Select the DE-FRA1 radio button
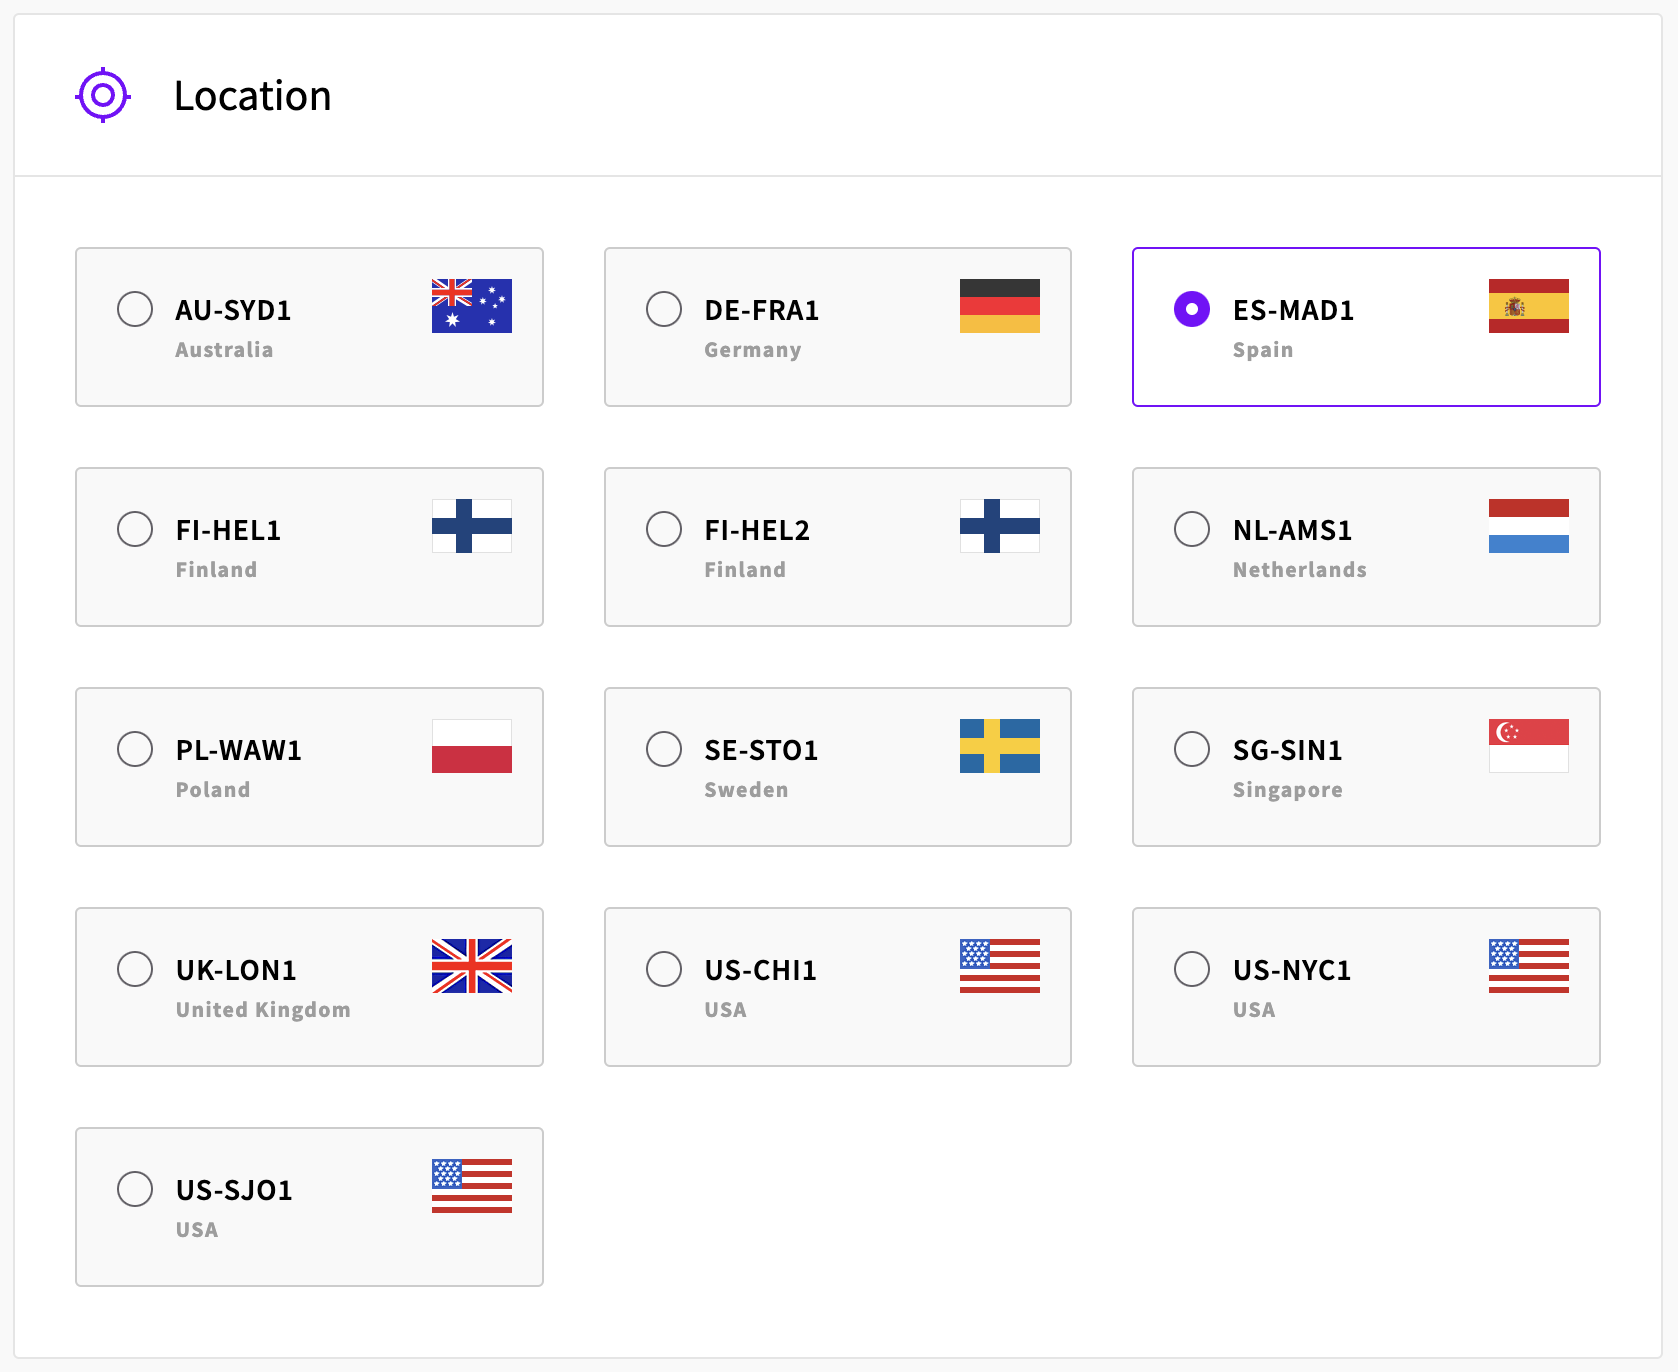 [x=664, y=309]
